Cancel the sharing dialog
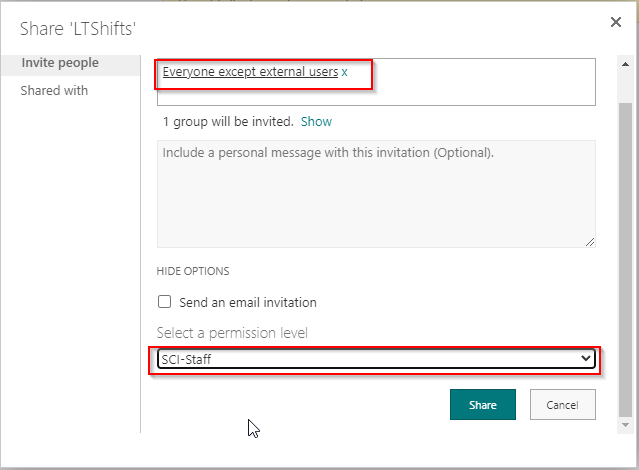639x470 pixels. (562, 405)
